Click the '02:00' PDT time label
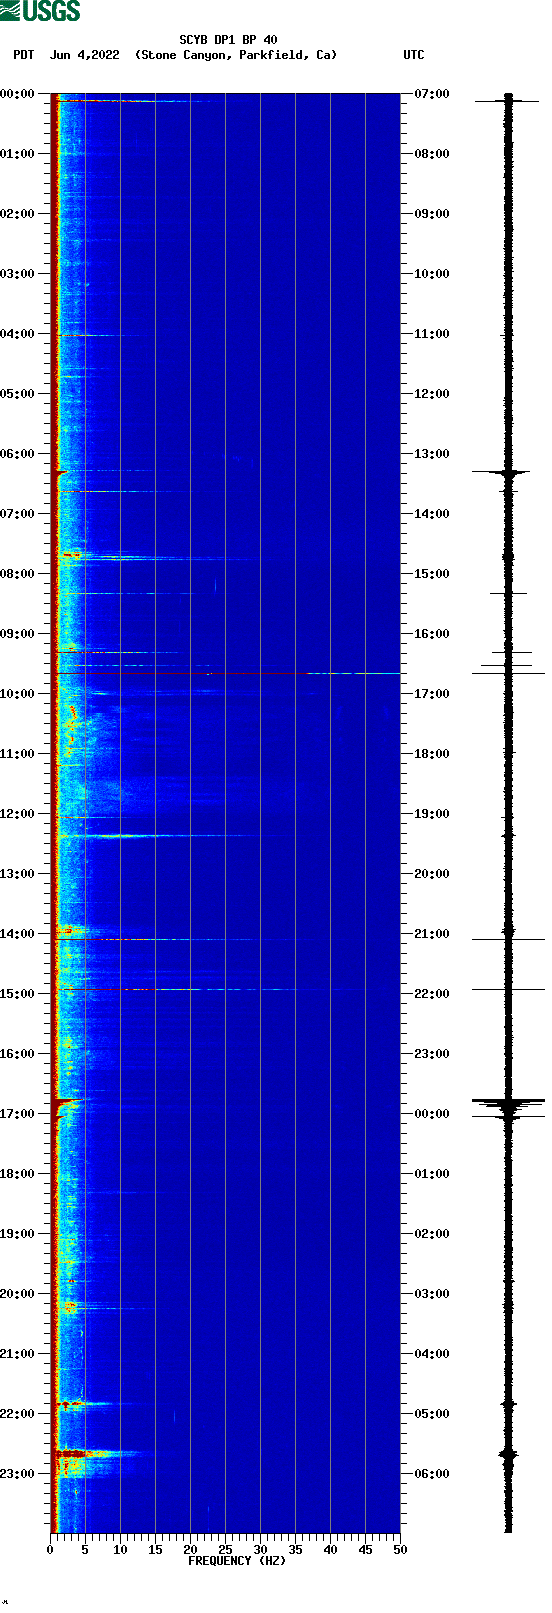Screen dimensions: 552x1613 (x=18, y=214)
